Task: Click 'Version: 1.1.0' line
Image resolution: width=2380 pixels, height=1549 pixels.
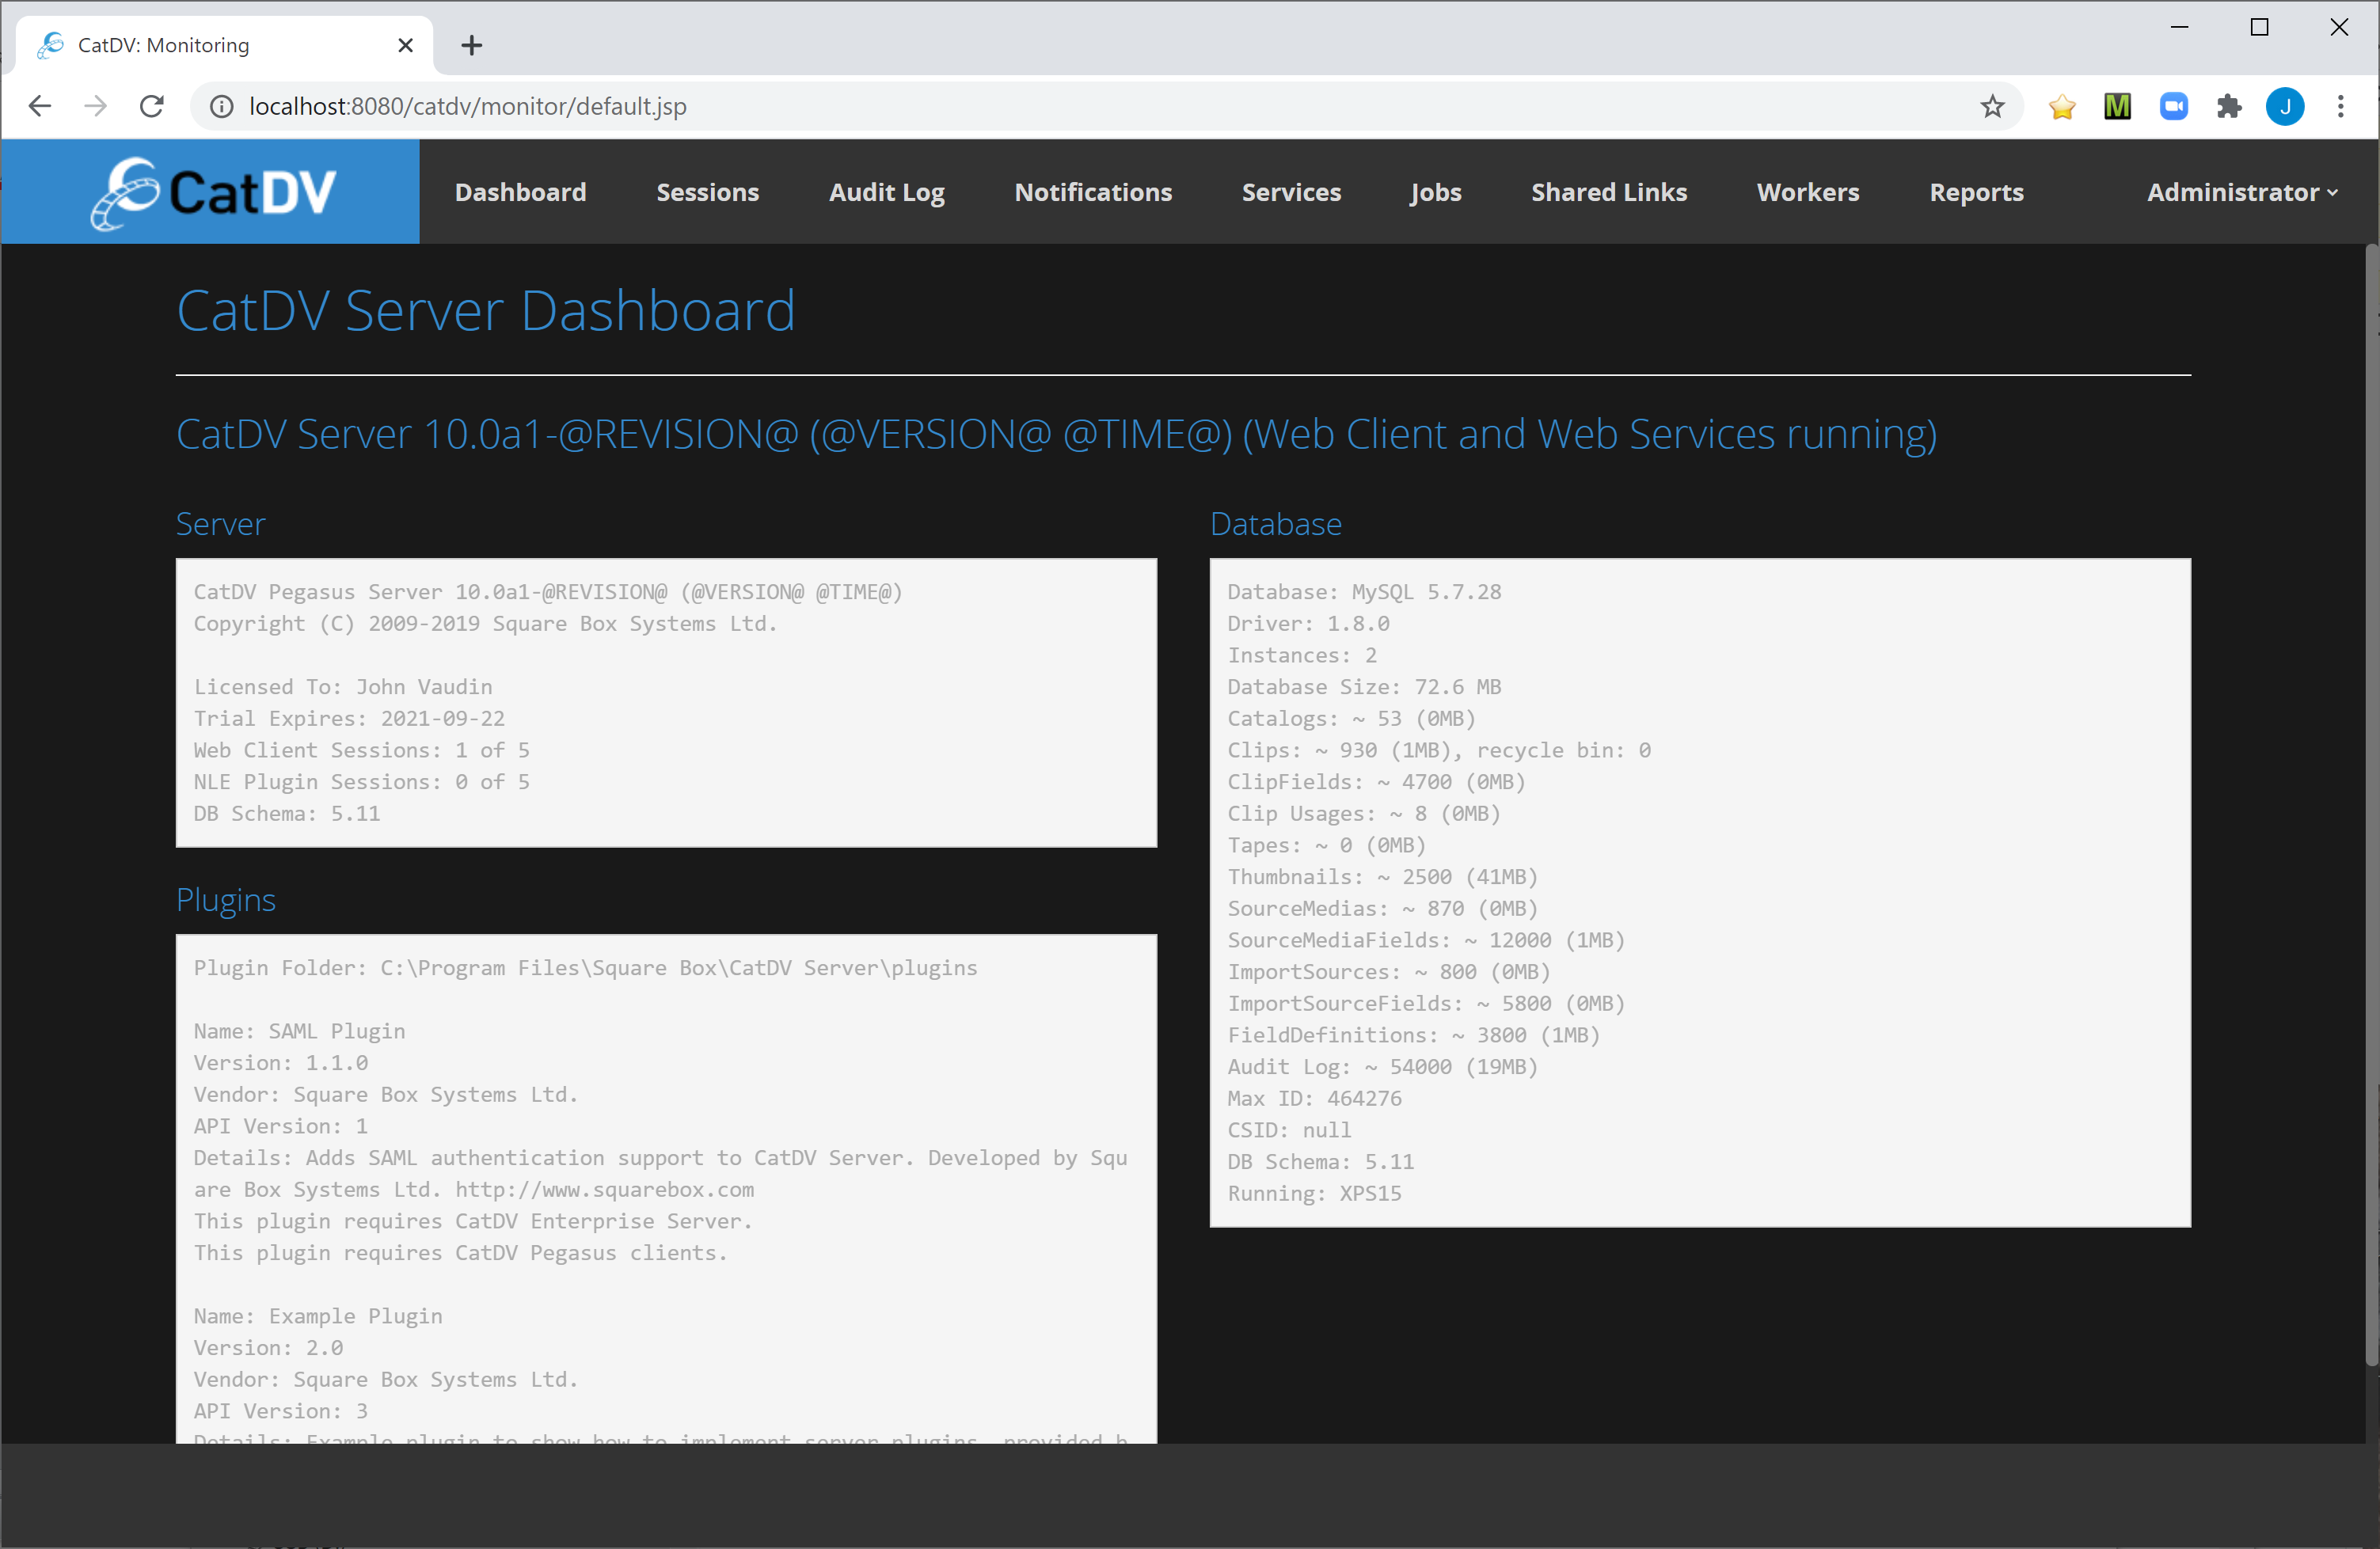Action: [280, 1063]
